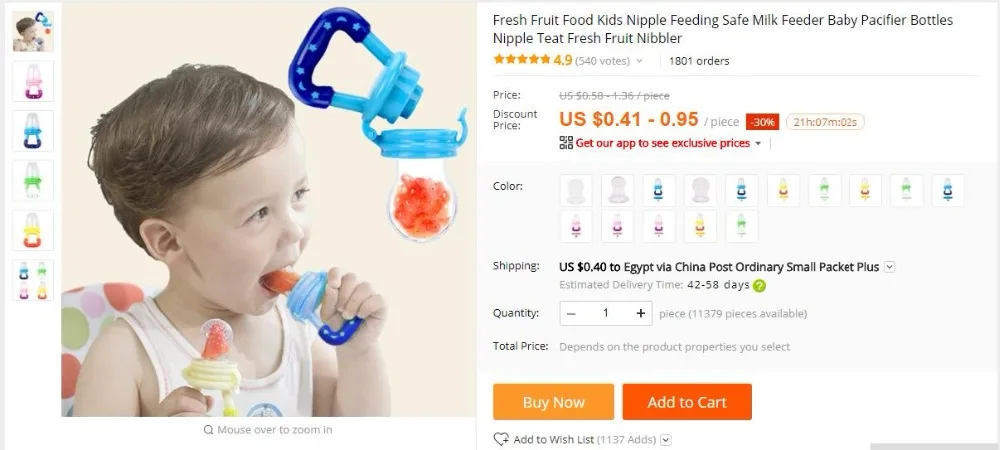Click the green delivery time help icon
The width and height of the screenshot is (1000, 450).
759,286
